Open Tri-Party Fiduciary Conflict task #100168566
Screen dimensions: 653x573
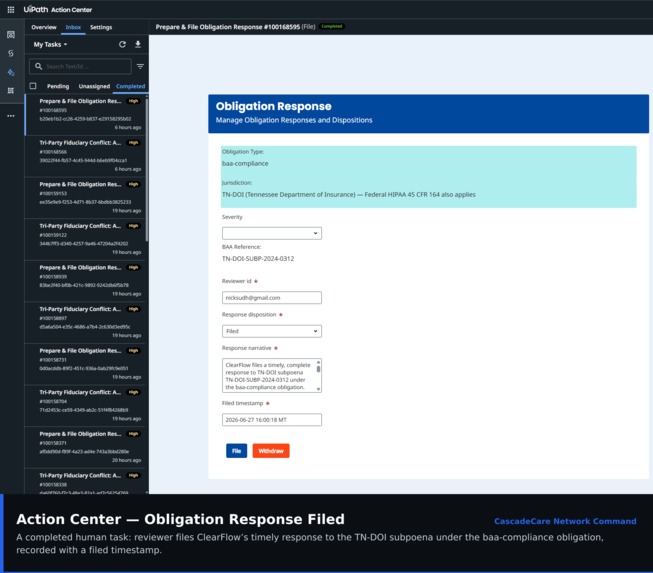coord(87,156)
